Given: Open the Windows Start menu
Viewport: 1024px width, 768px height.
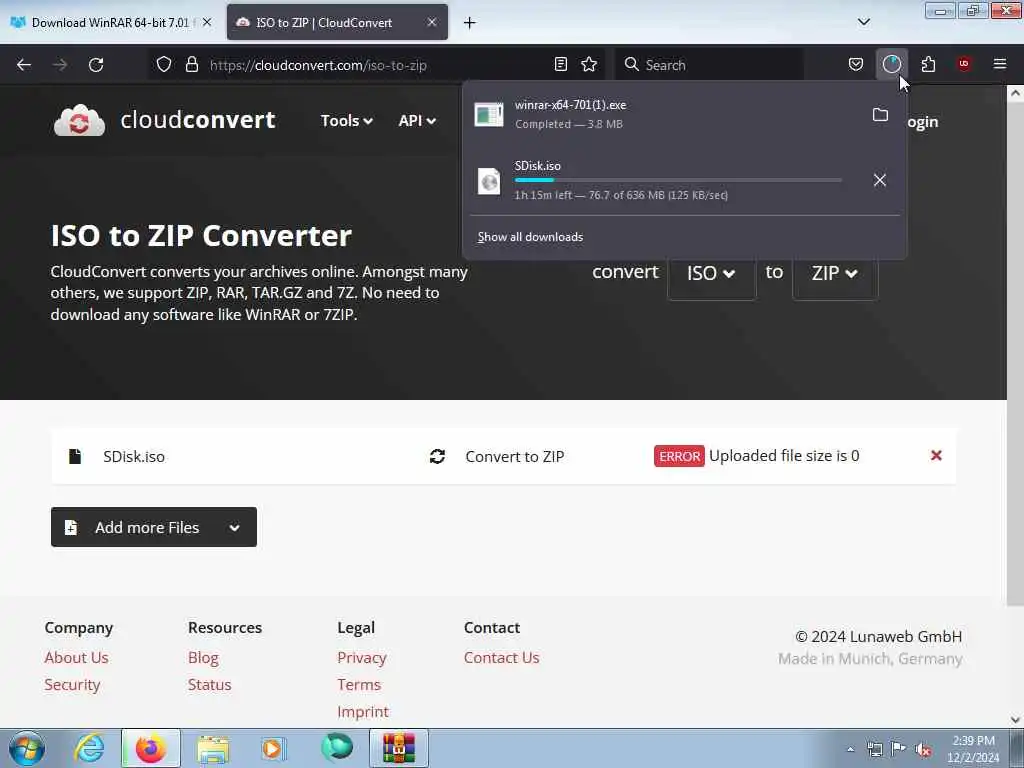Looking at the screenshot, I should coord(27,748).
